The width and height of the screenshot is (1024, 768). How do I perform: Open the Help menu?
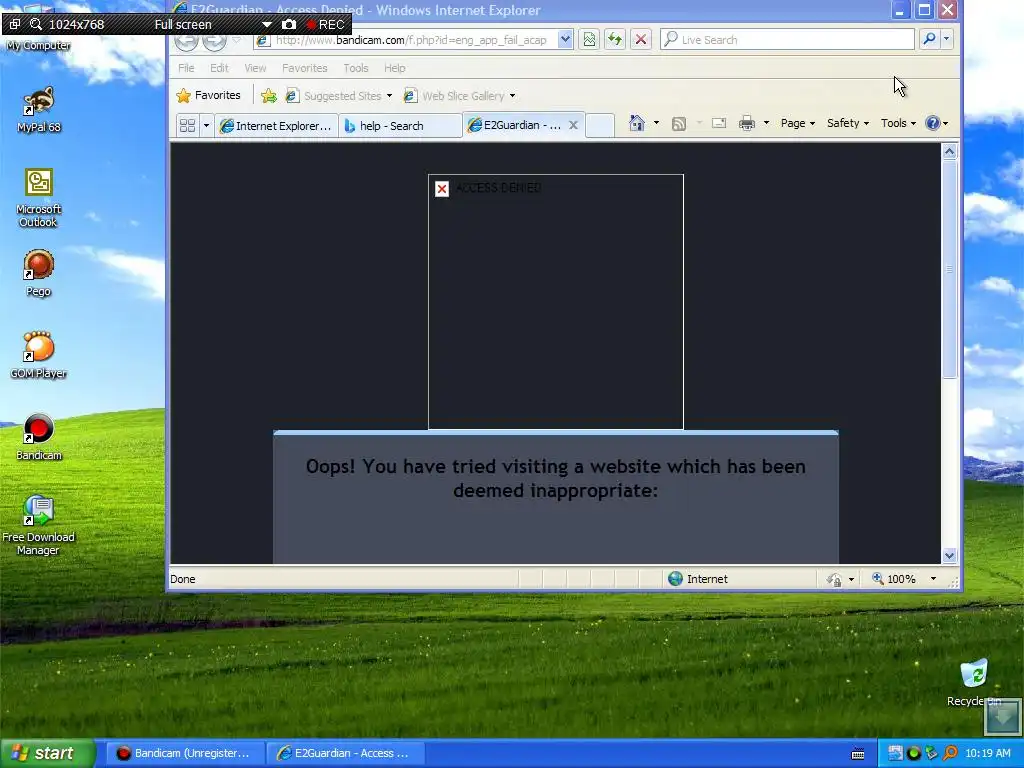tap(394, 68)
